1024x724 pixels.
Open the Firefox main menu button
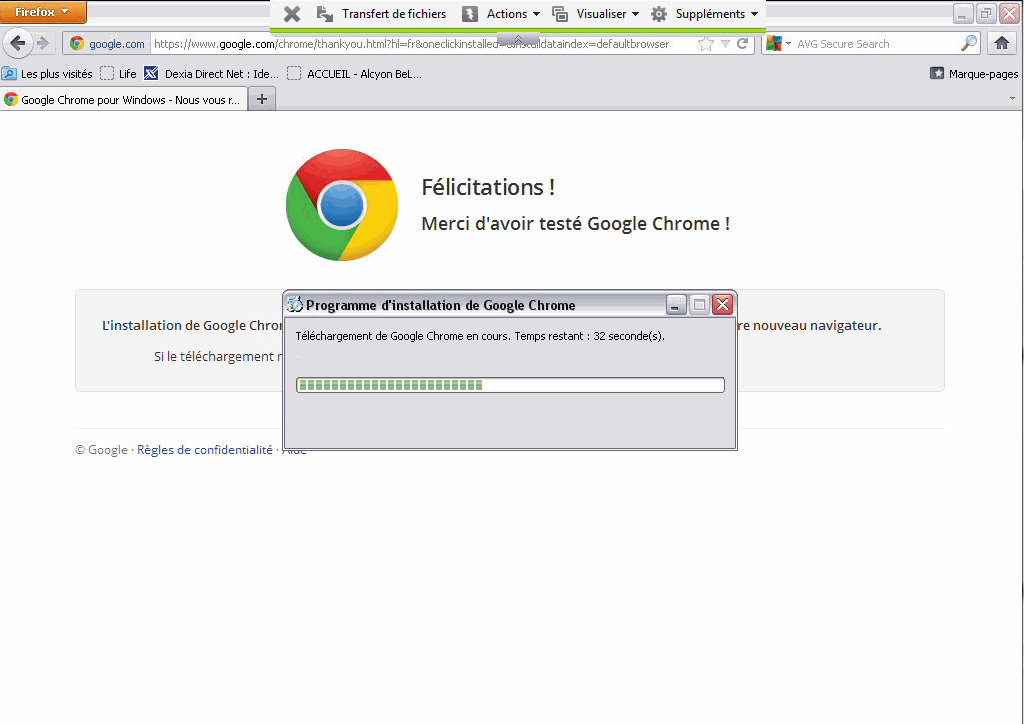click(x=43, y=12)
